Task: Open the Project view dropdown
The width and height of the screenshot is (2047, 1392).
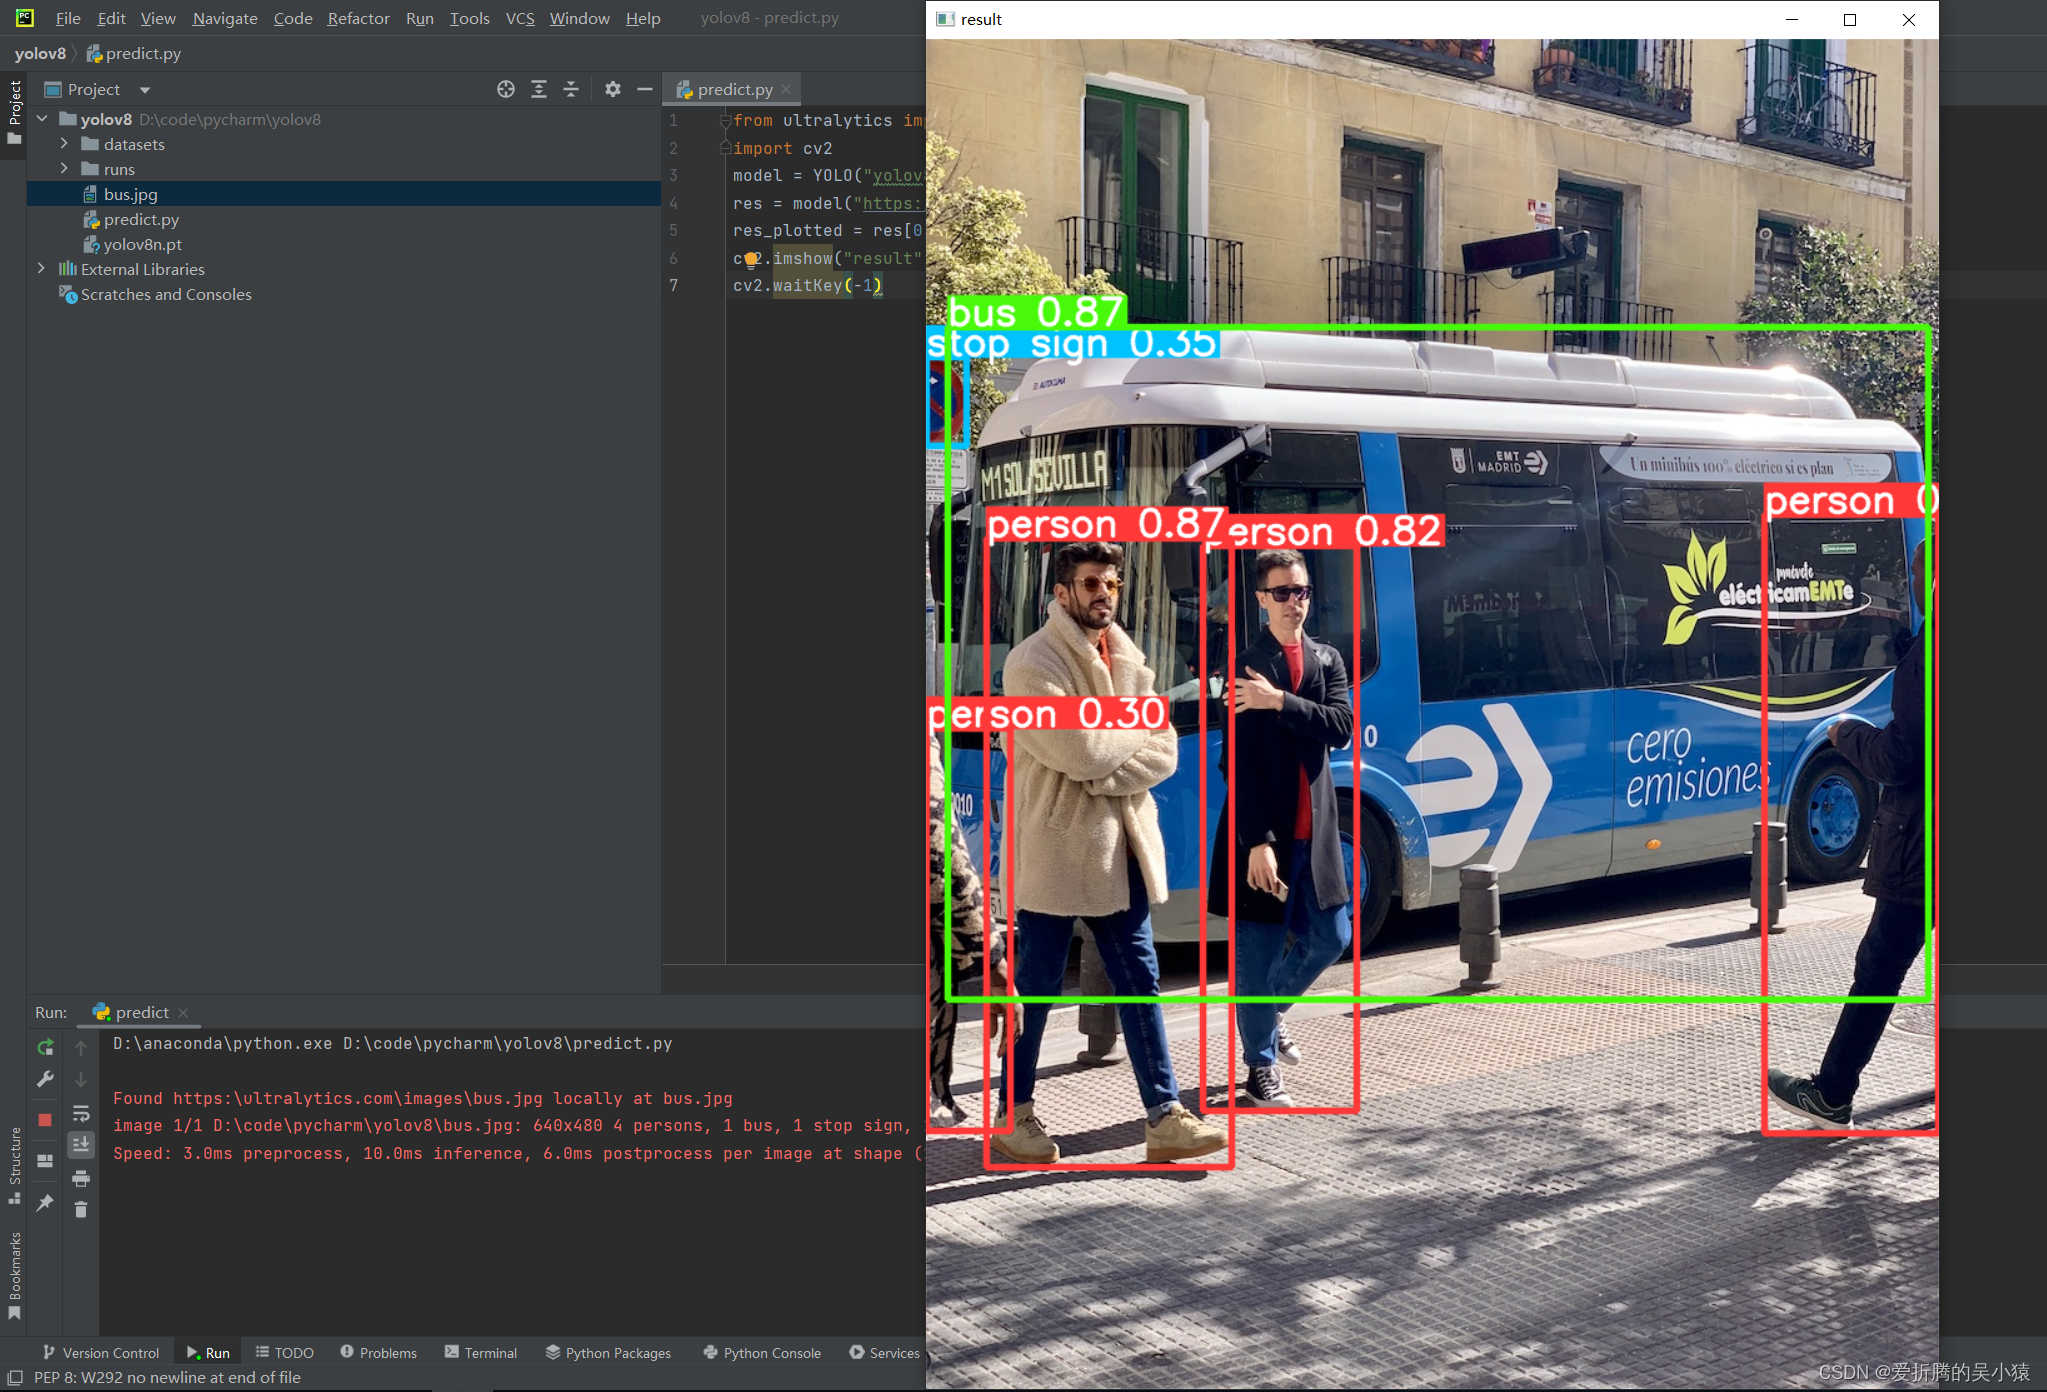Action: (x=145, y=90)
